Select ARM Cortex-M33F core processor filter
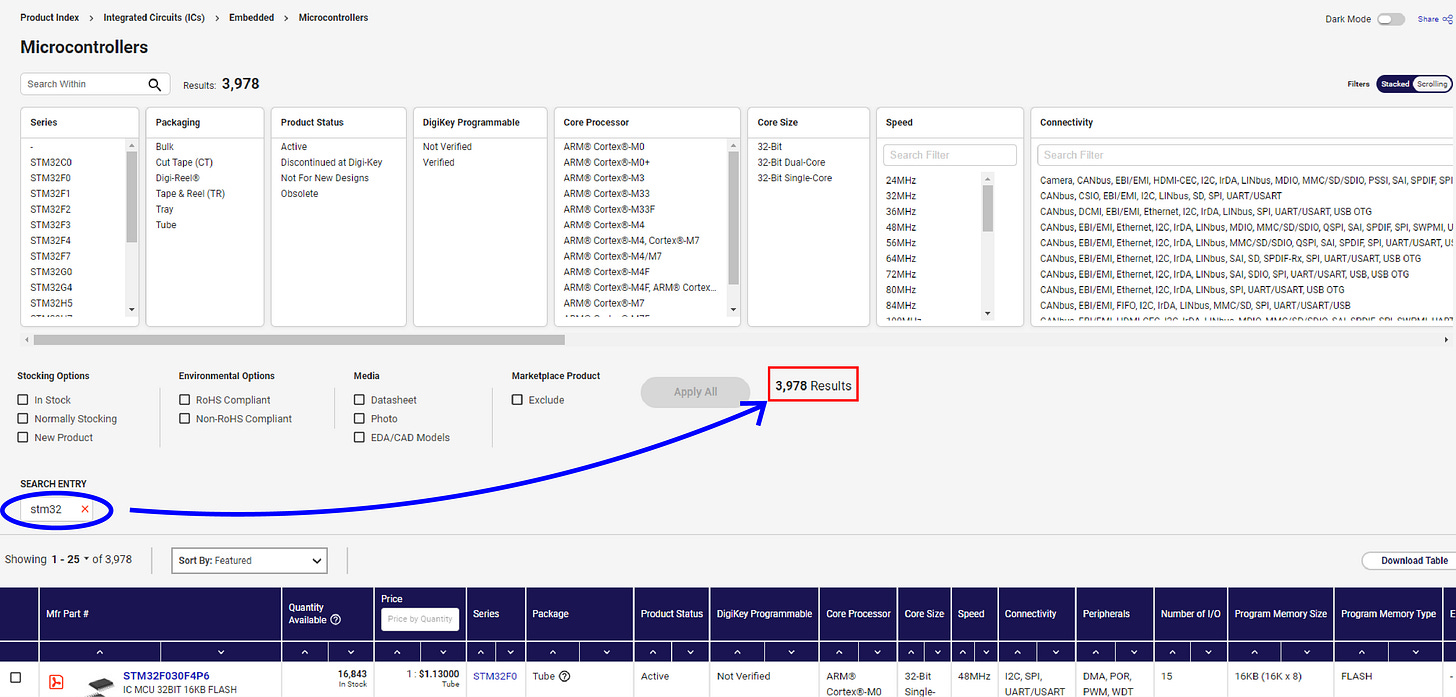This screenshot has width=1456, height=697. click(x=609, y=209)
